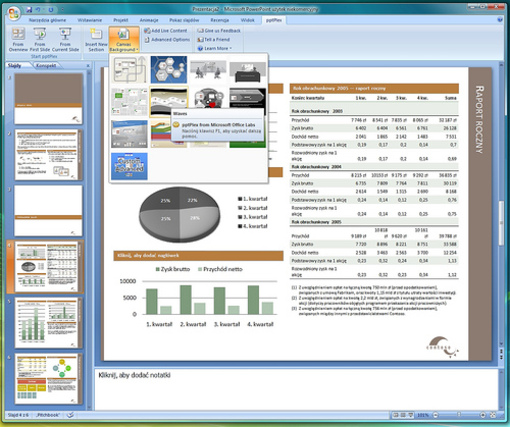
Task: Select slide 6 thumbnail
Action: [48, 379]
